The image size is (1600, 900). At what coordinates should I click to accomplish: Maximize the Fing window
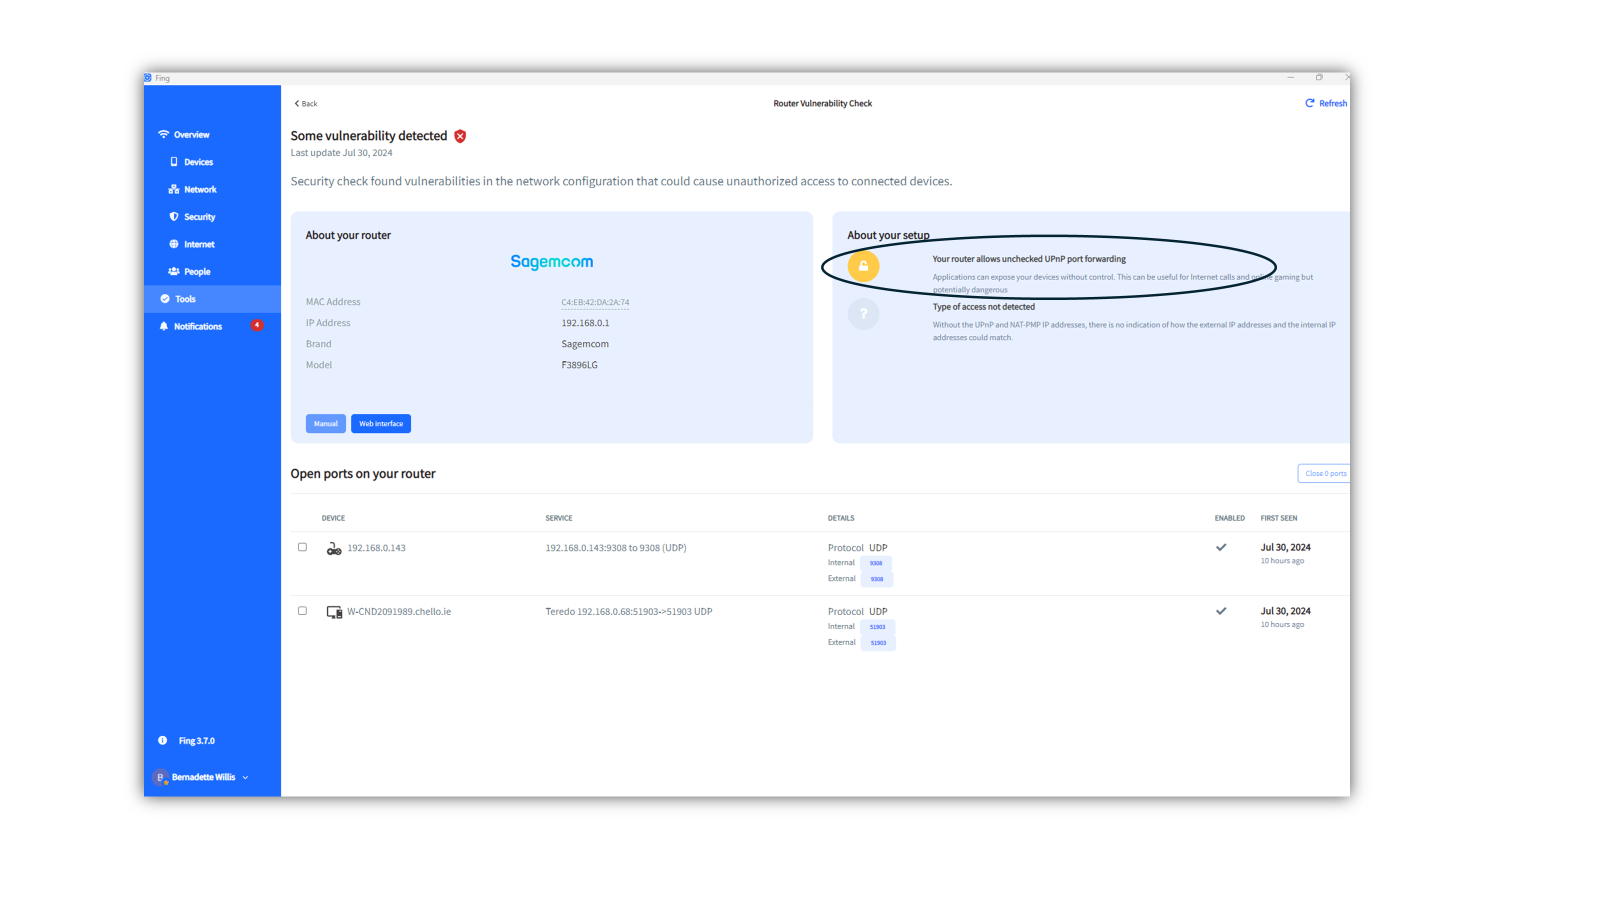pyautogui.click(x=1319, y=77)
